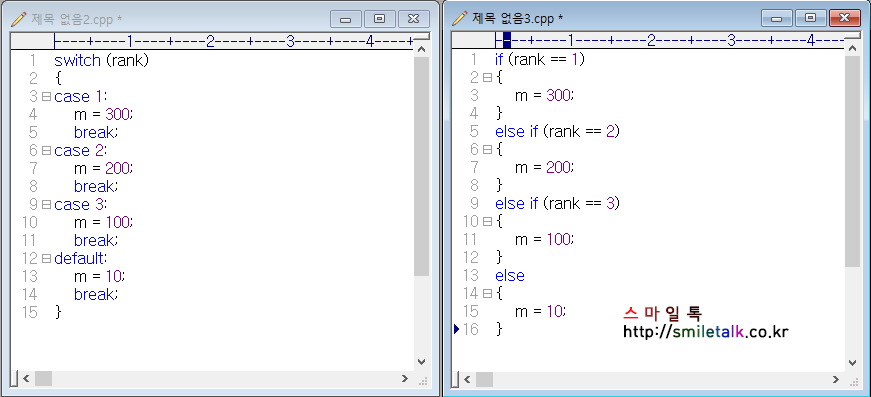871x397 pixels.
Task: Click the title text 제목 없음3.cpp
Action: 518,19
